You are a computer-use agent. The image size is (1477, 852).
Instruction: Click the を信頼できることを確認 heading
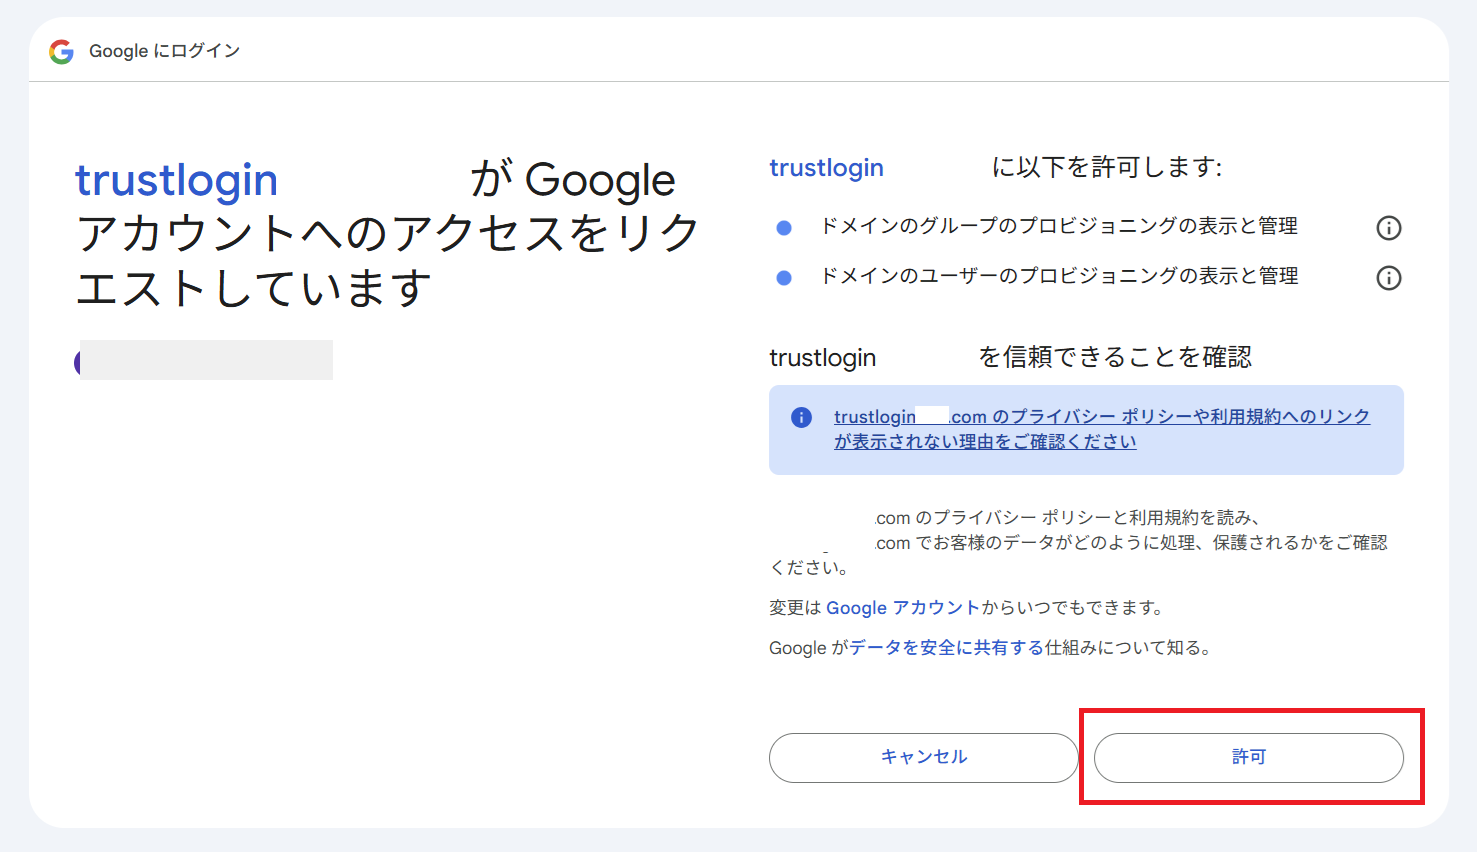[1115, 357]
